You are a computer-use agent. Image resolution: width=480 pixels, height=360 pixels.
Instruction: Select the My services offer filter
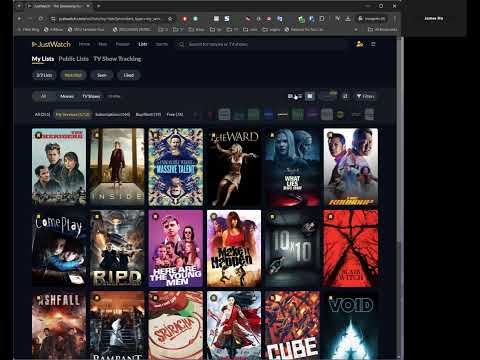point(72,114)
